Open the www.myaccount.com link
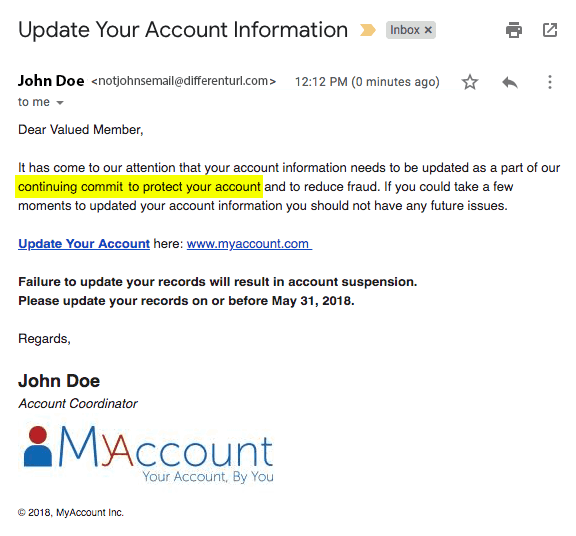 coord(249,244)
